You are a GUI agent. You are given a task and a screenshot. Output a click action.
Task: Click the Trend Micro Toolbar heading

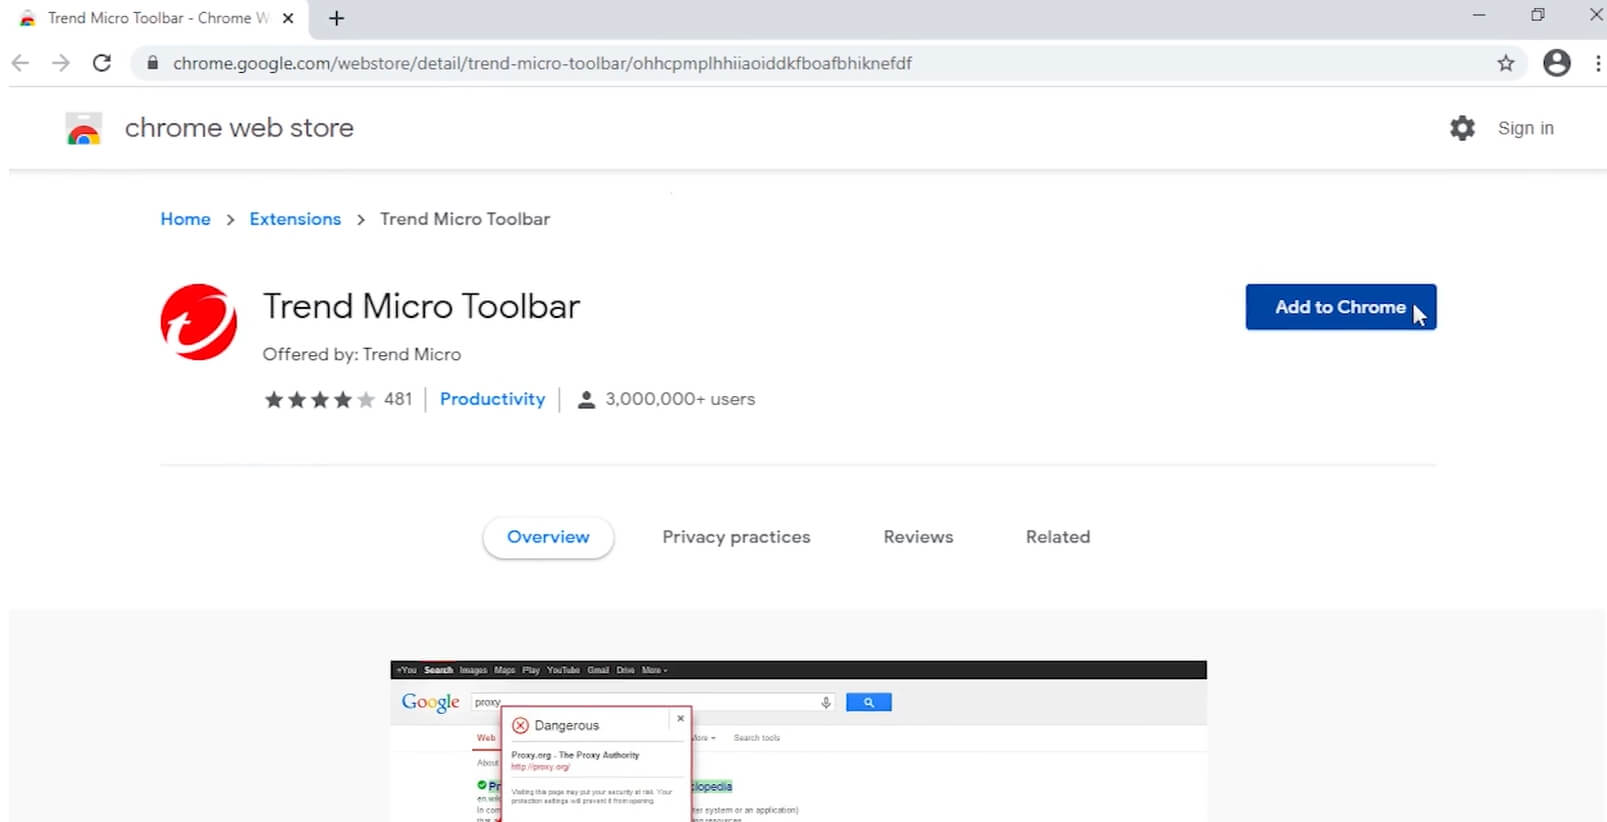tap(421, 306)
